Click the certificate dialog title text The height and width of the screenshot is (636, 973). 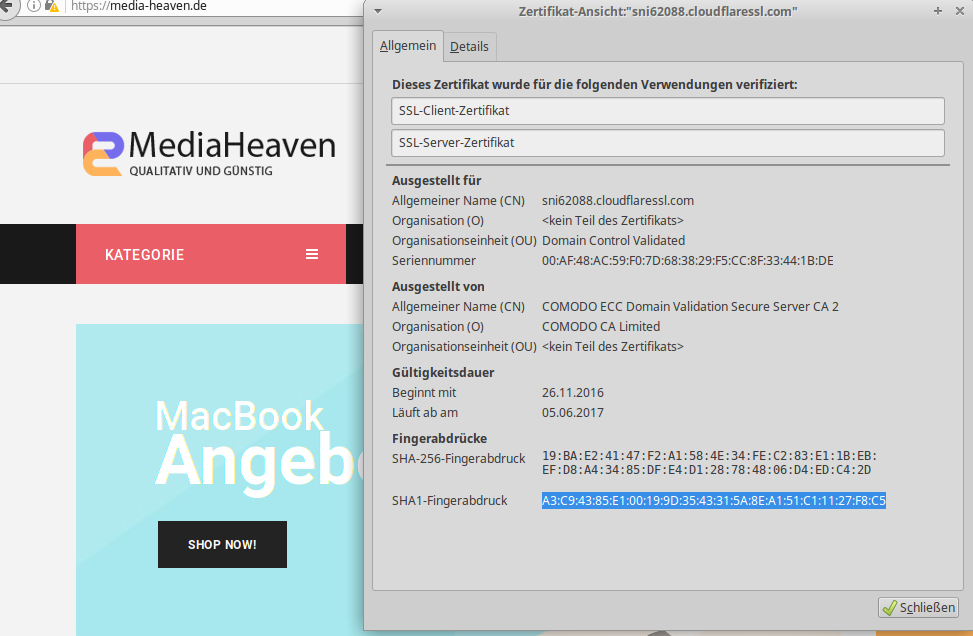click(658, 11)
